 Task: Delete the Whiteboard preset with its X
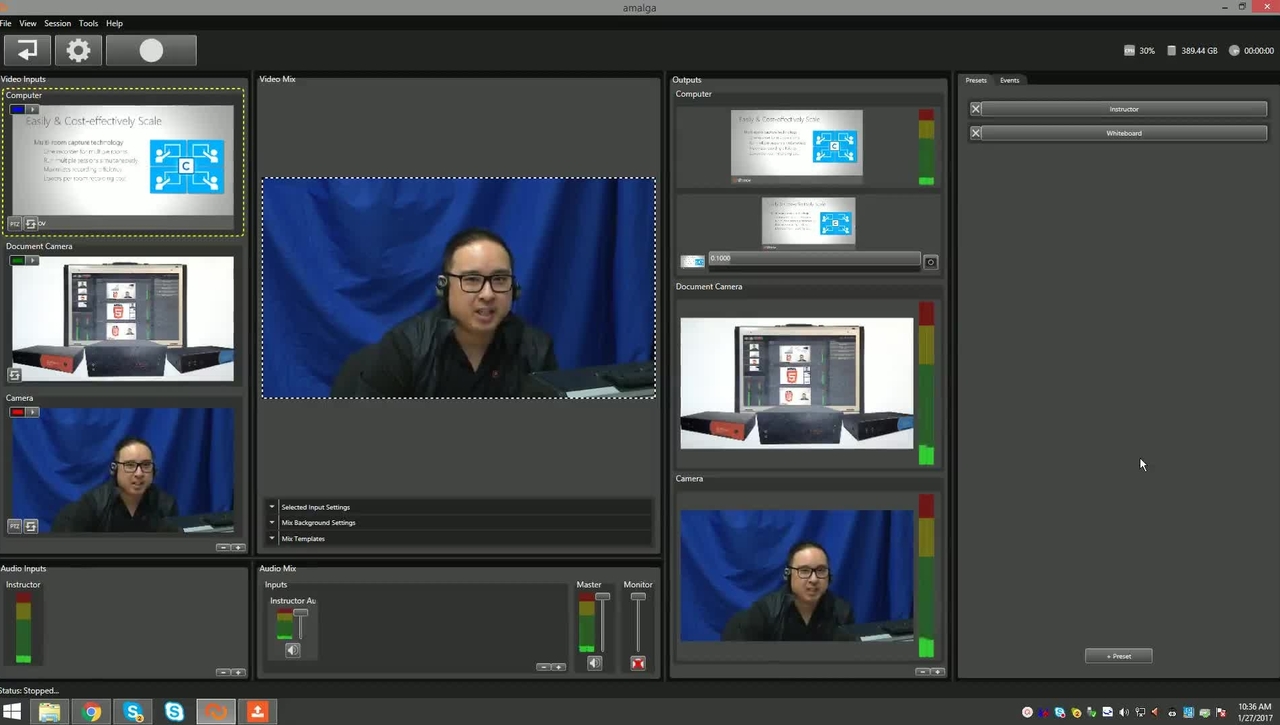coord(976,133)
